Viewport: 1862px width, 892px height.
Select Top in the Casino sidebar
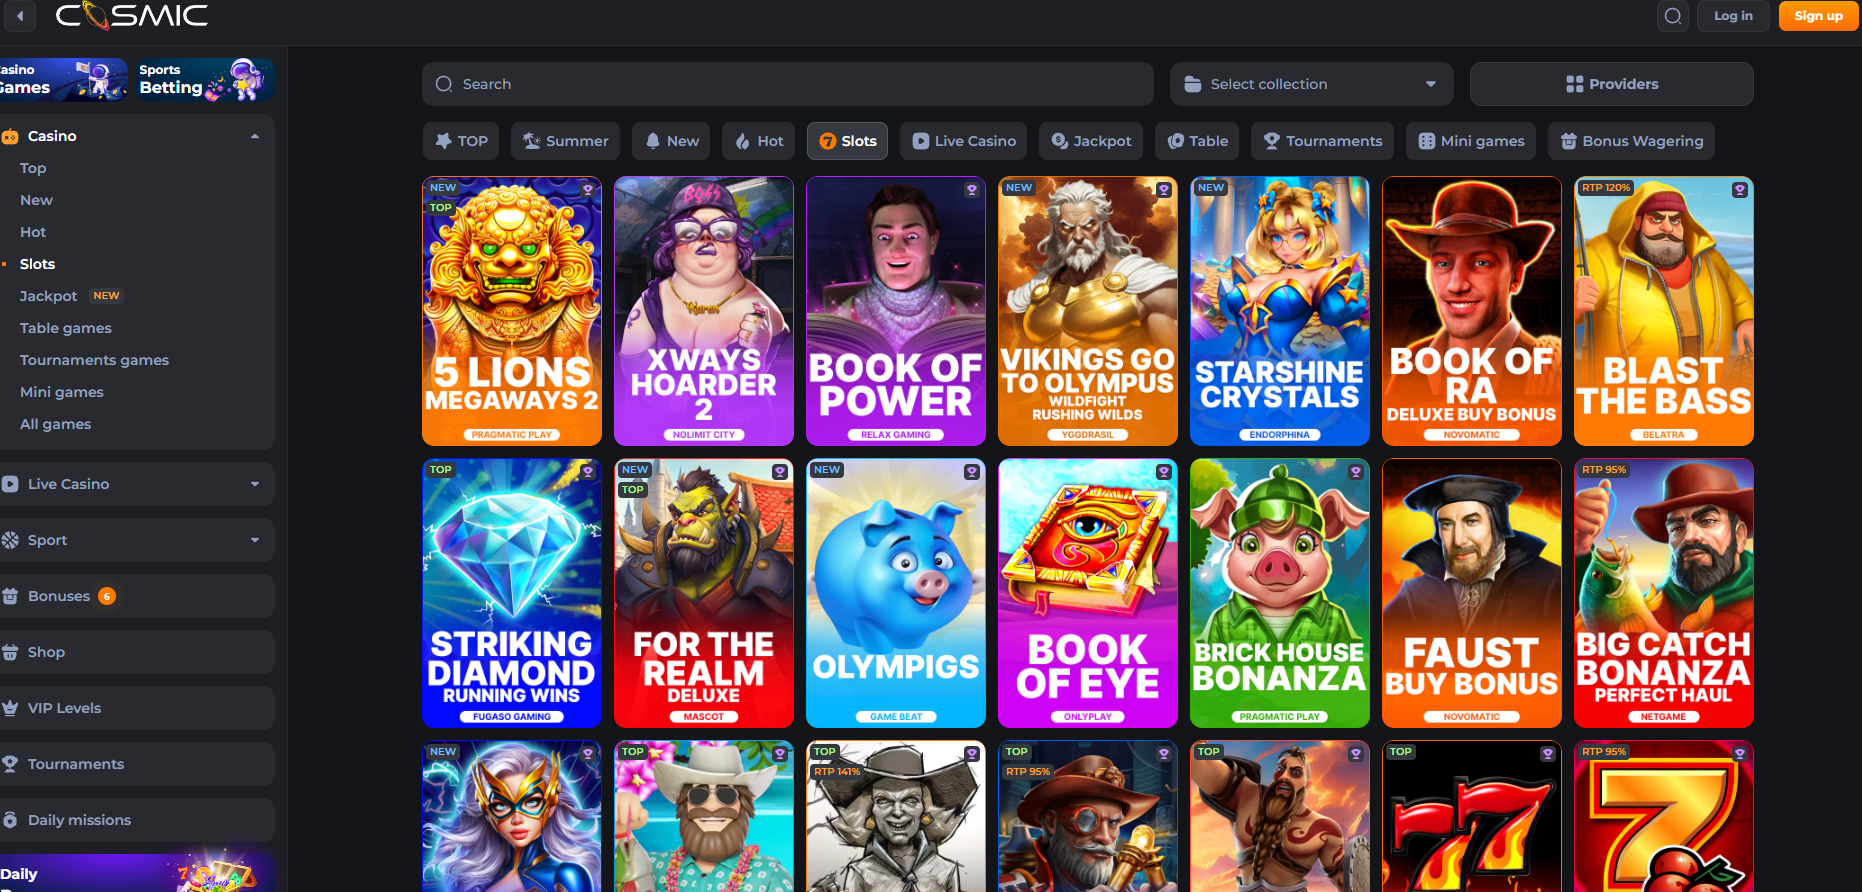(x=33, y=168)
